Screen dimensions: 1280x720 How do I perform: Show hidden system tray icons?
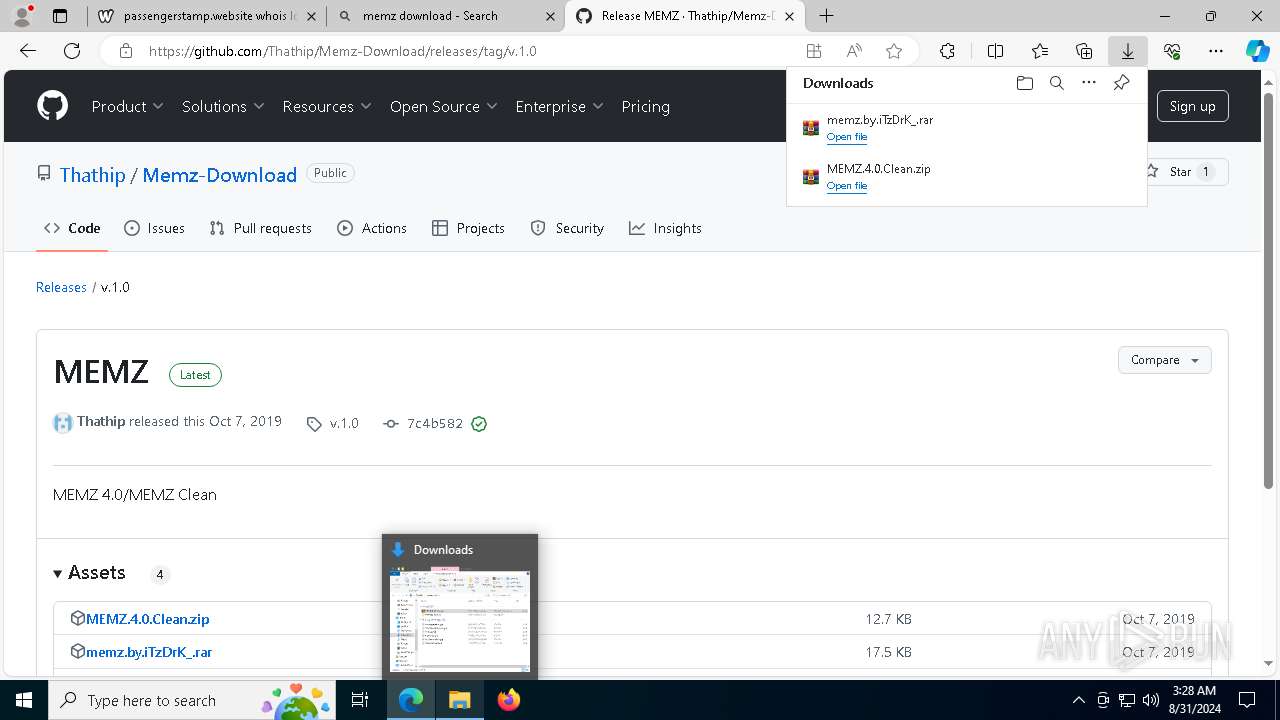pyautogui.click(x=1078, y=700)
